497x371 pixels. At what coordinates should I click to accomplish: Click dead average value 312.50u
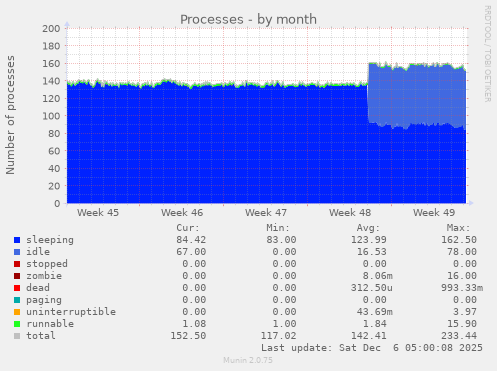(x=371, y=288)
